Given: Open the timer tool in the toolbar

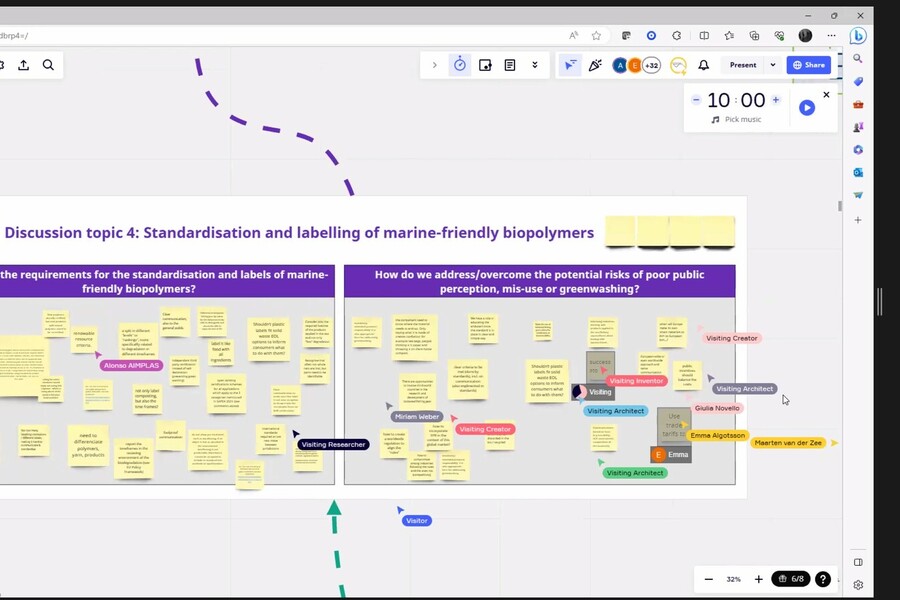Looking at the screenshot, I should [460, 65].
